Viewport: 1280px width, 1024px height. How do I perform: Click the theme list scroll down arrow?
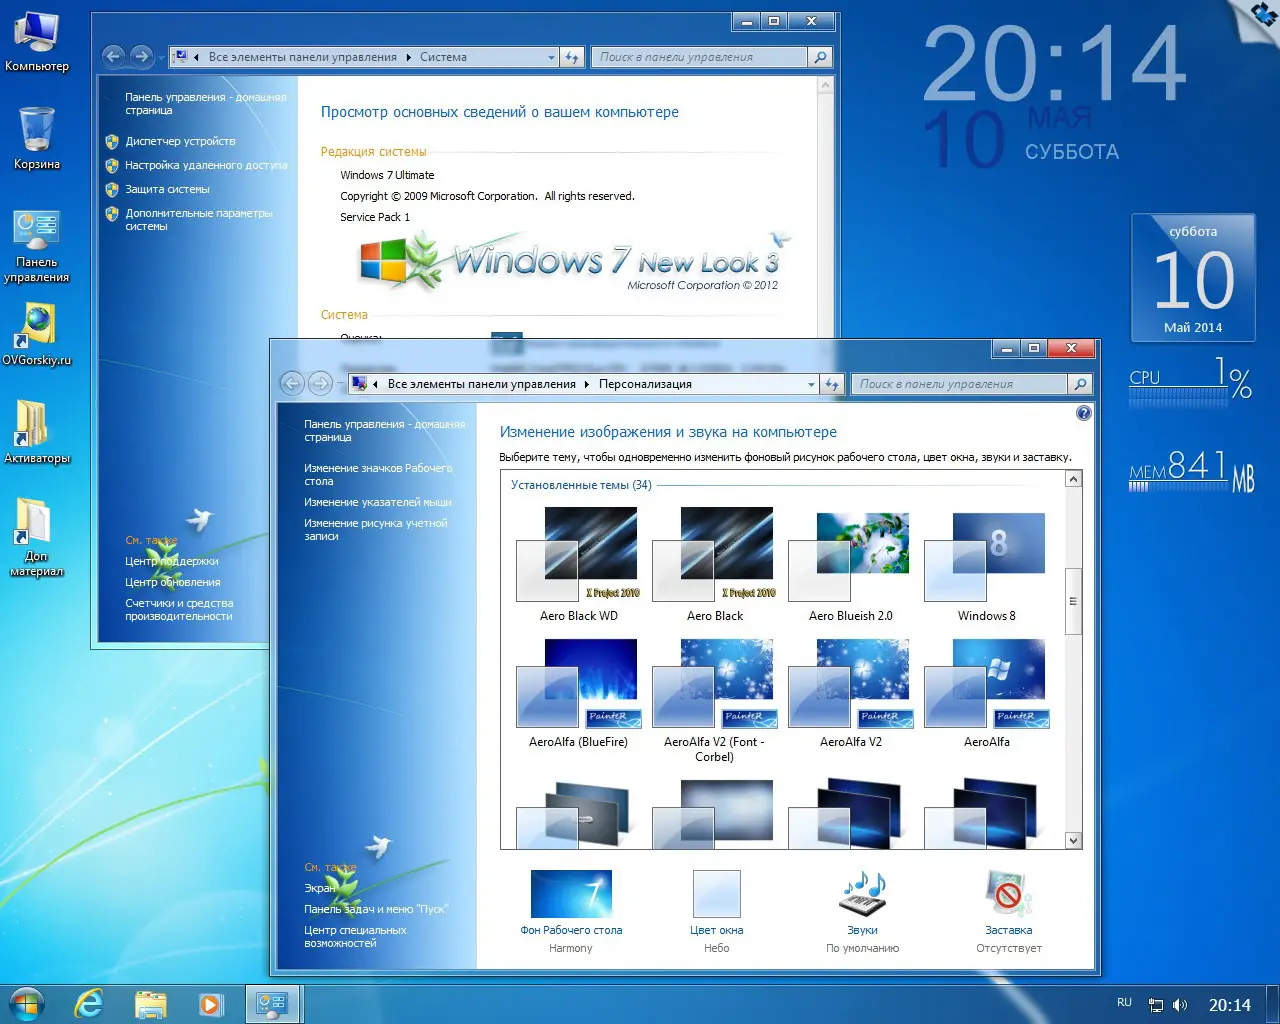pyautogui.click(x=1073, y=841)
